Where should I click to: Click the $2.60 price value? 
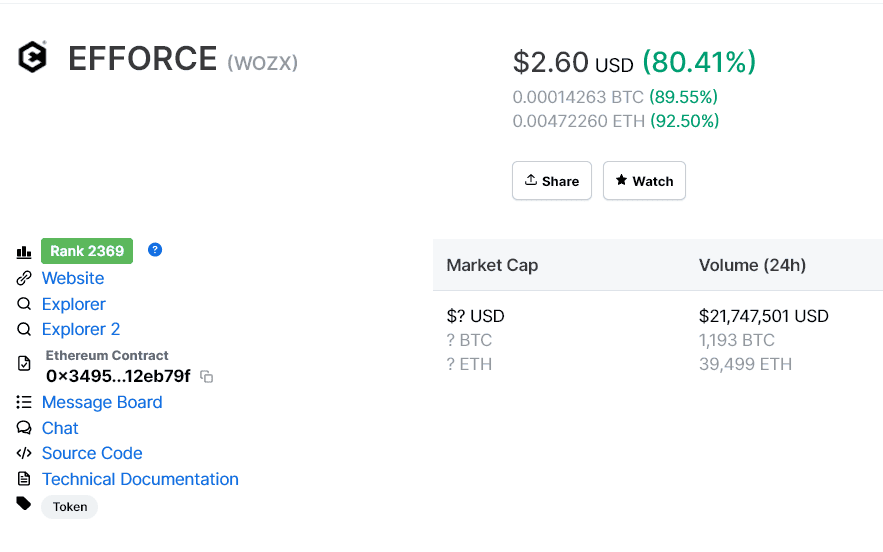pyautogui.click(x=551, y=62)
